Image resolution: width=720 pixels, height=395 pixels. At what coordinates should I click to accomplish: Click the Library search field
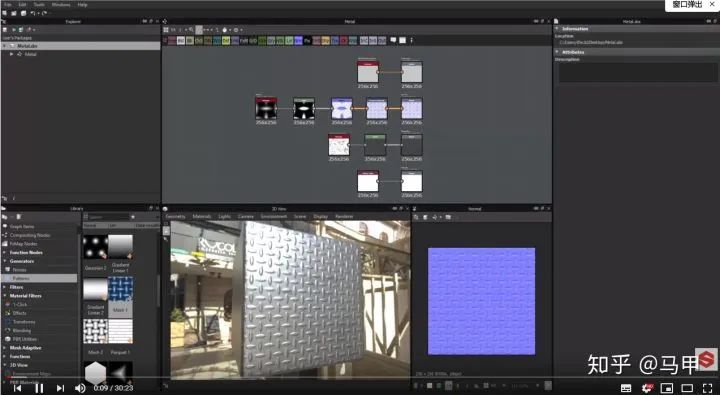pyautogui.click(x=108, y=217)
